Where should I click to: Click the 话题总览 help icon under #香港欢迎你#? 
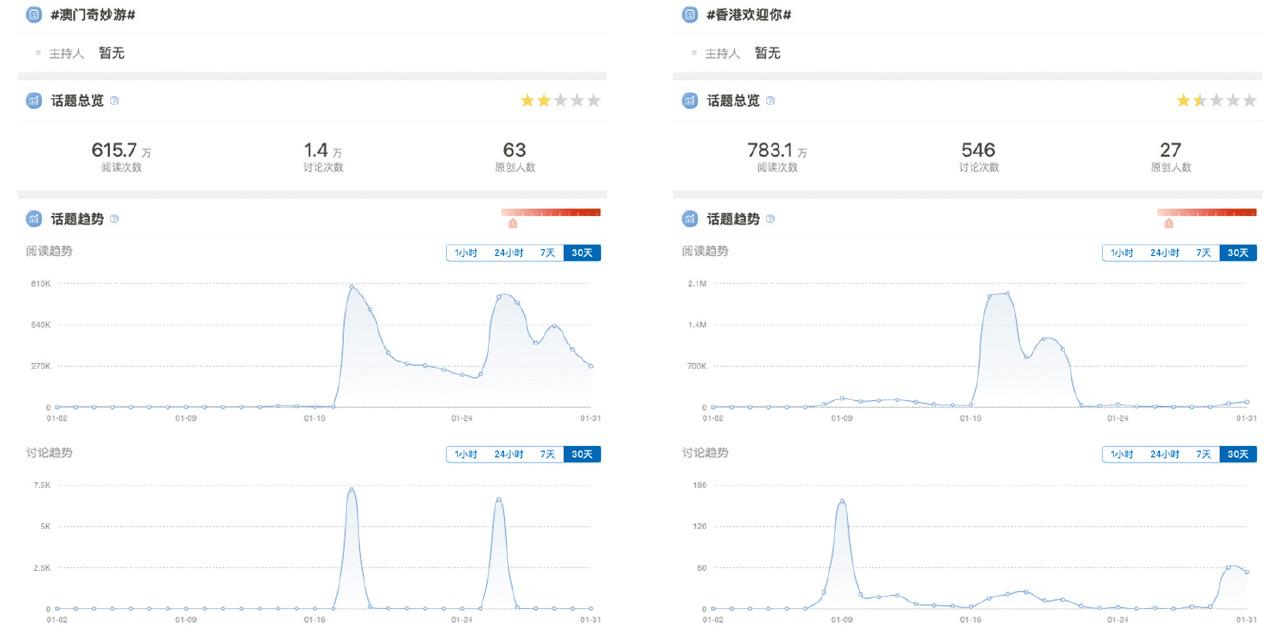[x=770, y=101]
